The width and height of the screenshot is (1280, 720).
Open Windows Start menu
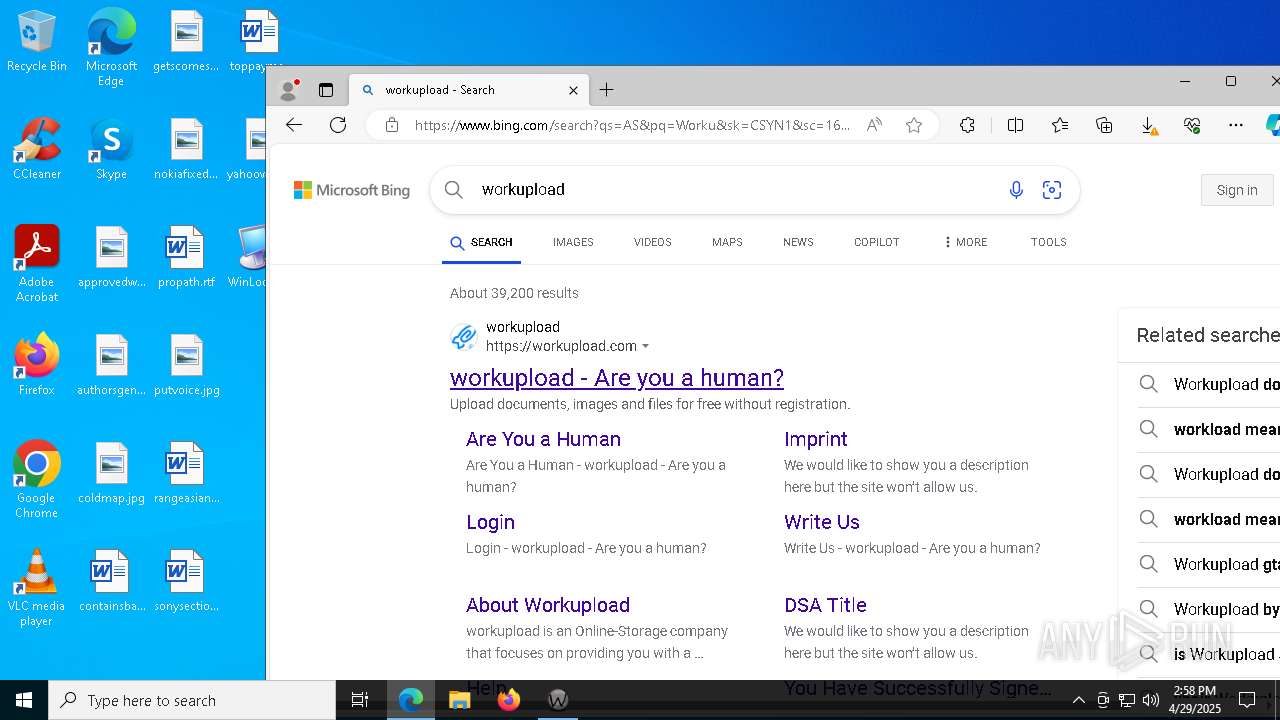(x=24, y=700)
